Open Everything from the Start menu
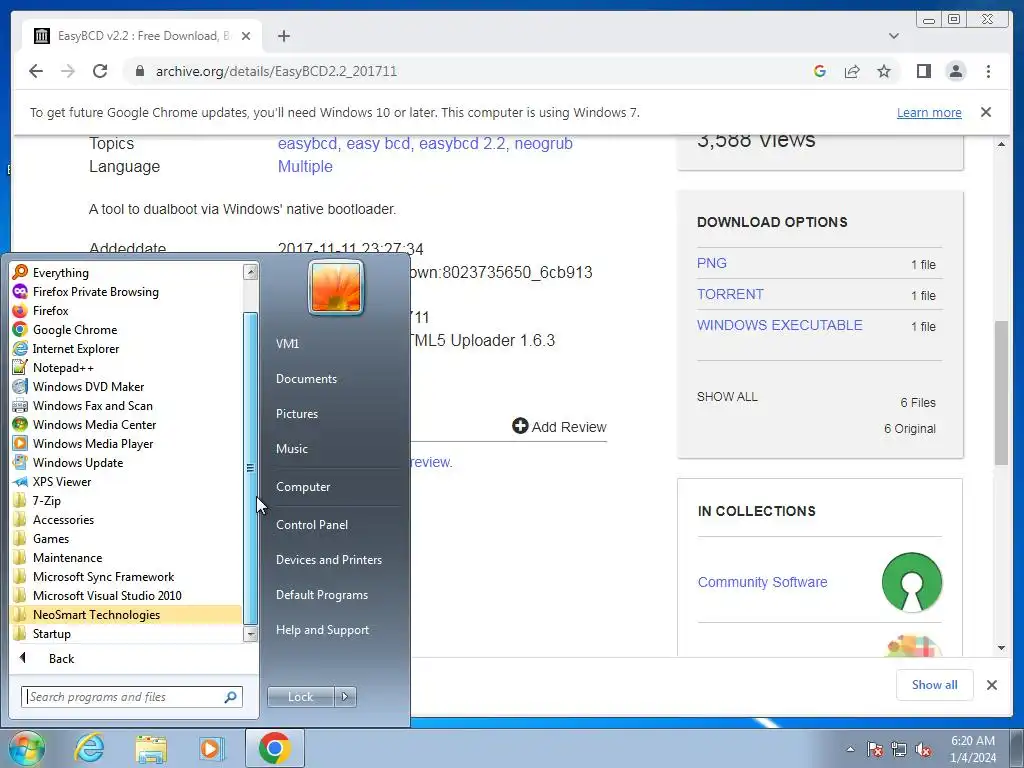This screenshot has height=768, width=1024. (60, 272)
